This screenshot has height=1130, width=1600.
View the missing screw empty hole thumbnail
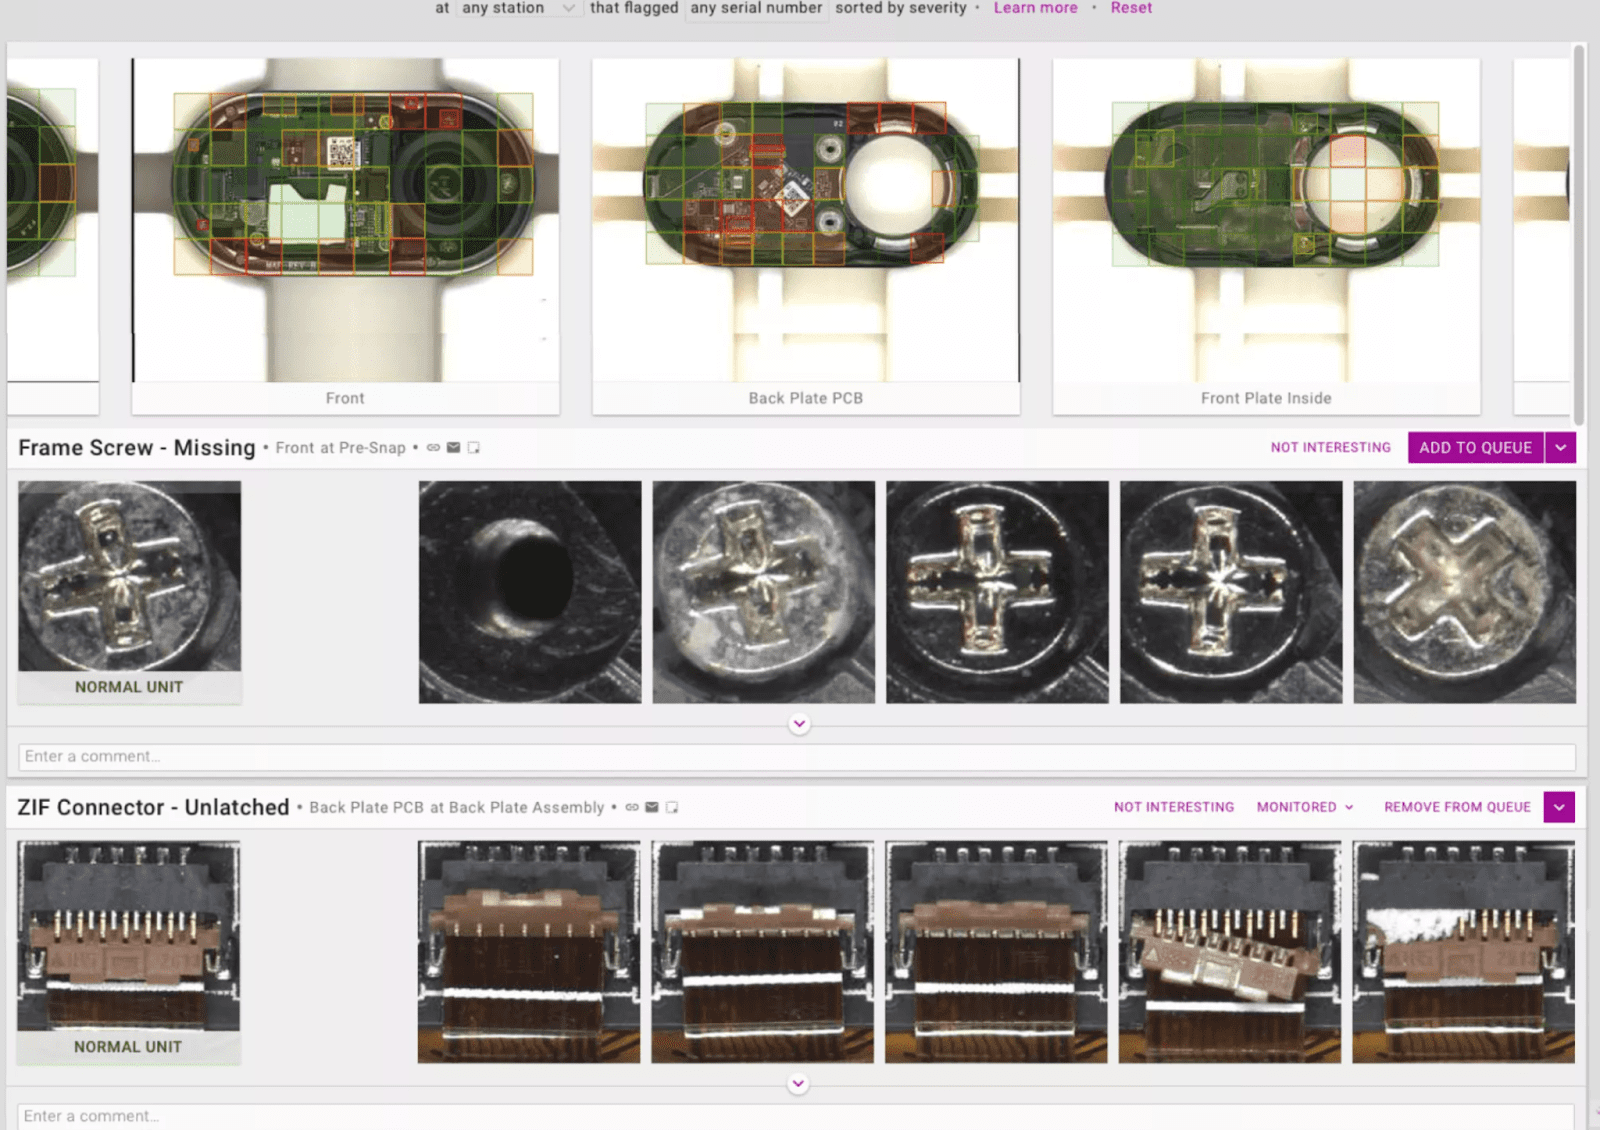[530, 592]
